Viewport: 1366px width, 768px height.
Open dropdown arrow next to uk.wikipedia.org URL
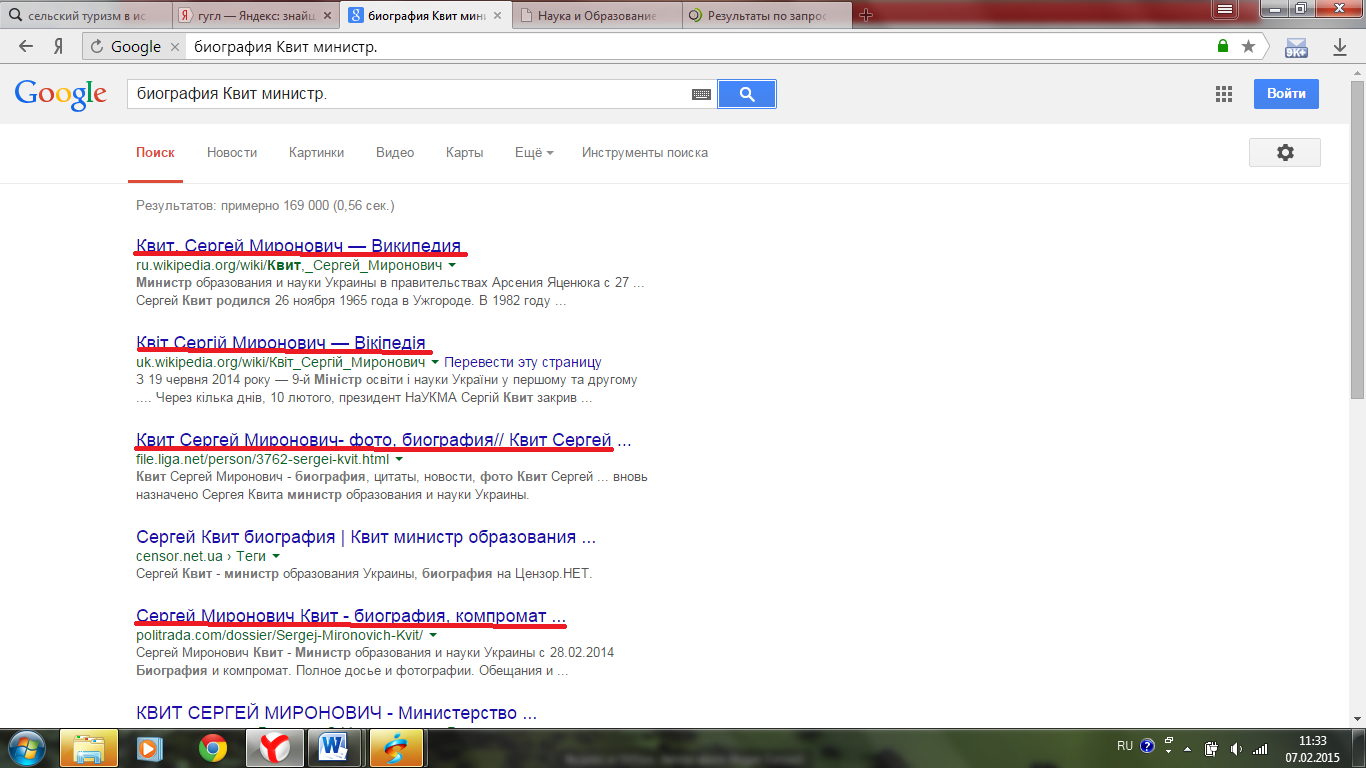pyautogui.click(x=435, y=363)
